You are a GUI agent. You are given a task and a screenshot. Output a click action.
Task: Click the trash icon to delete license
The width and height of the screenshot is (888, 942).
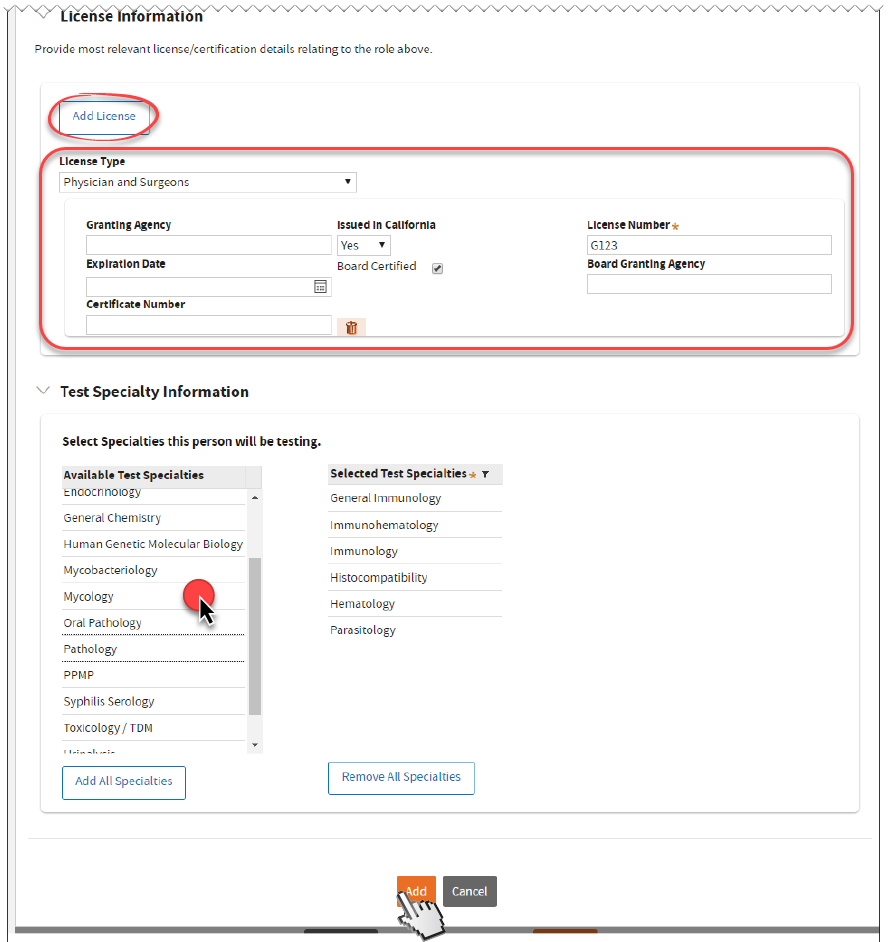[351, 327]
